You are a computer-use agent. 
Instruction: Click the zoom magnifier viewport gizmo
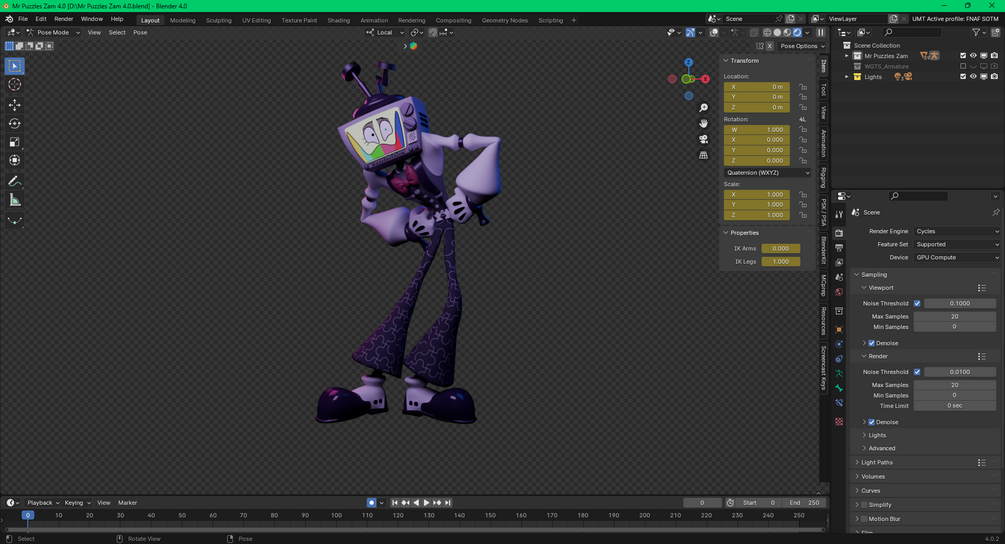[703, 108]
